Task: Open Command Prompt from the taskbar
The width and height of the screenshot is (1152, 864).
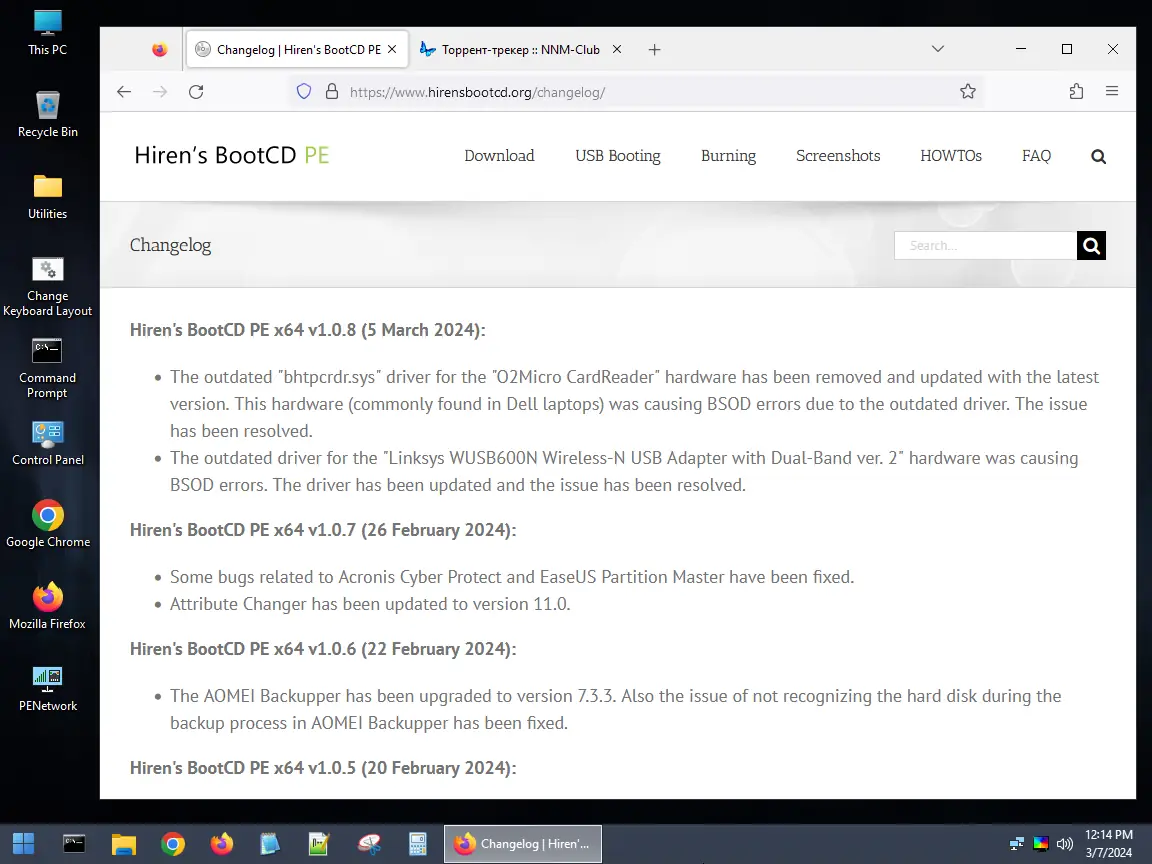Action: pyautogui.click(x=74, y=843)
